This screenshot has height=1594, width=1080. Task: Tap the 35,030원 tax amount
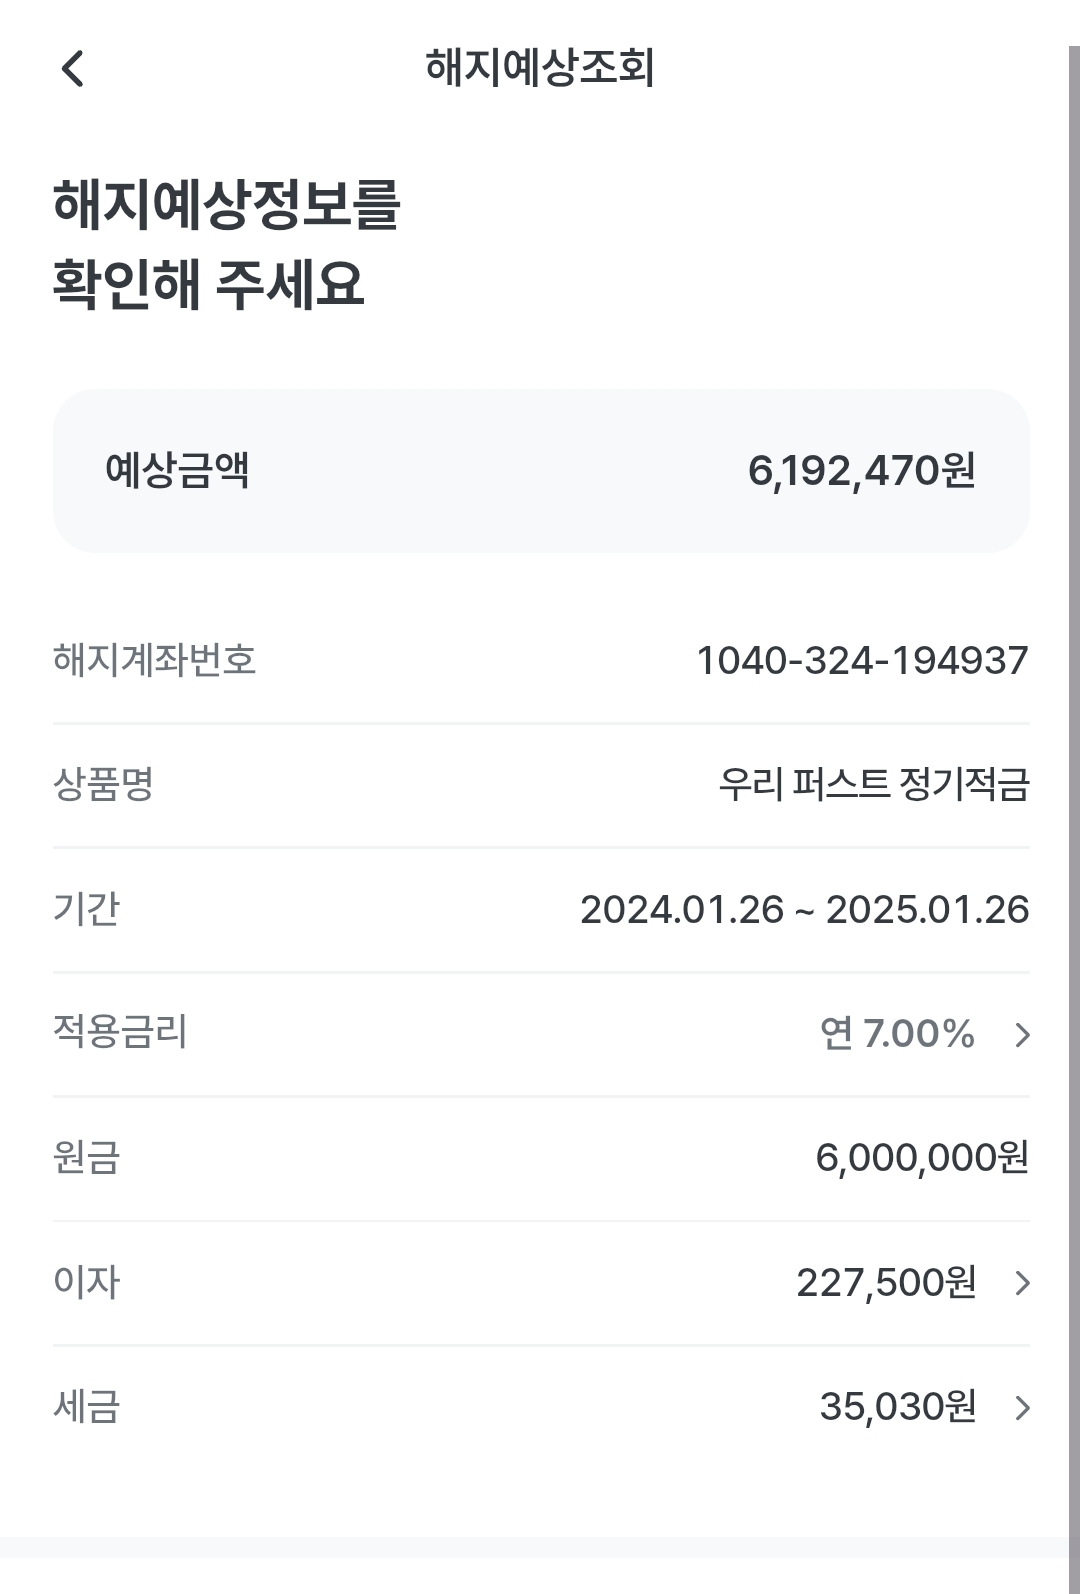click(x=897, y=1407)
